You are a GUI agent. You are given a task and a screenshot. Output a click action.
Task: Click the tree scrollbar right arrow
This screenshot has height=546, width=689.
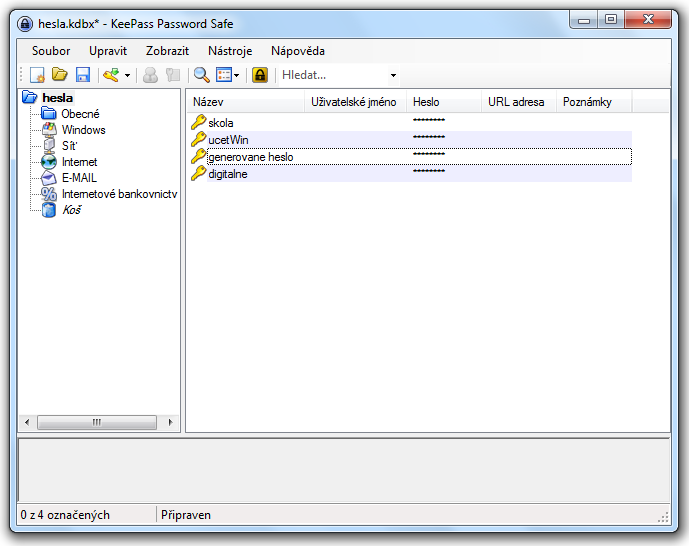pyautogui.click(x=170, y=422)
